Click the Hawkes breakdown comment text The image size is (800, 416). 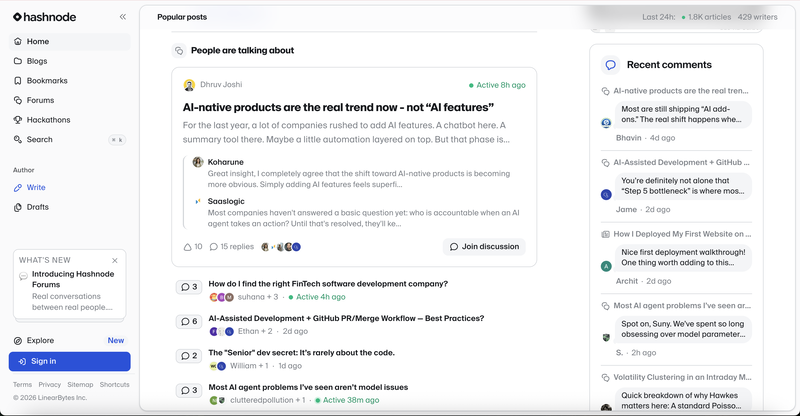tap(684, 400)
